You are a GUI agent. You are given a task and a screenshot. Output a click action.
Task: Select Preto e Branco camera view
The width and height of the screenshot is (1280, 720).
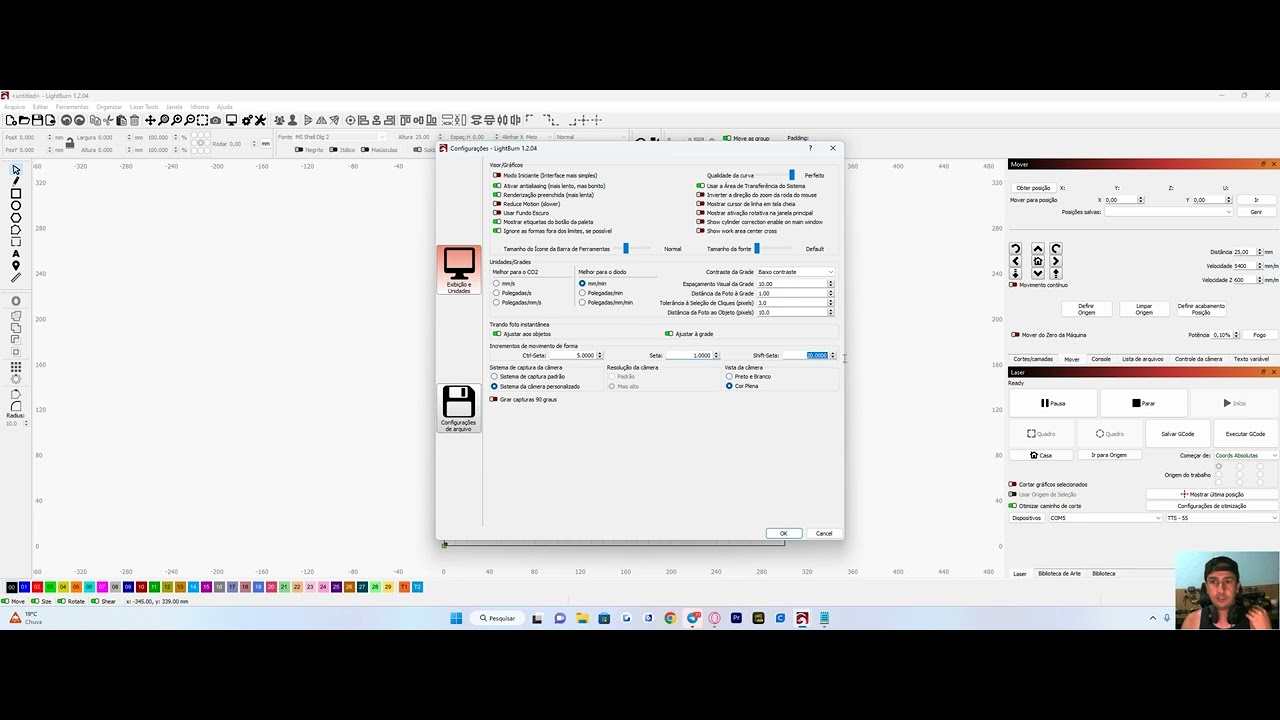pyautogui.click(x=729, y=377)
